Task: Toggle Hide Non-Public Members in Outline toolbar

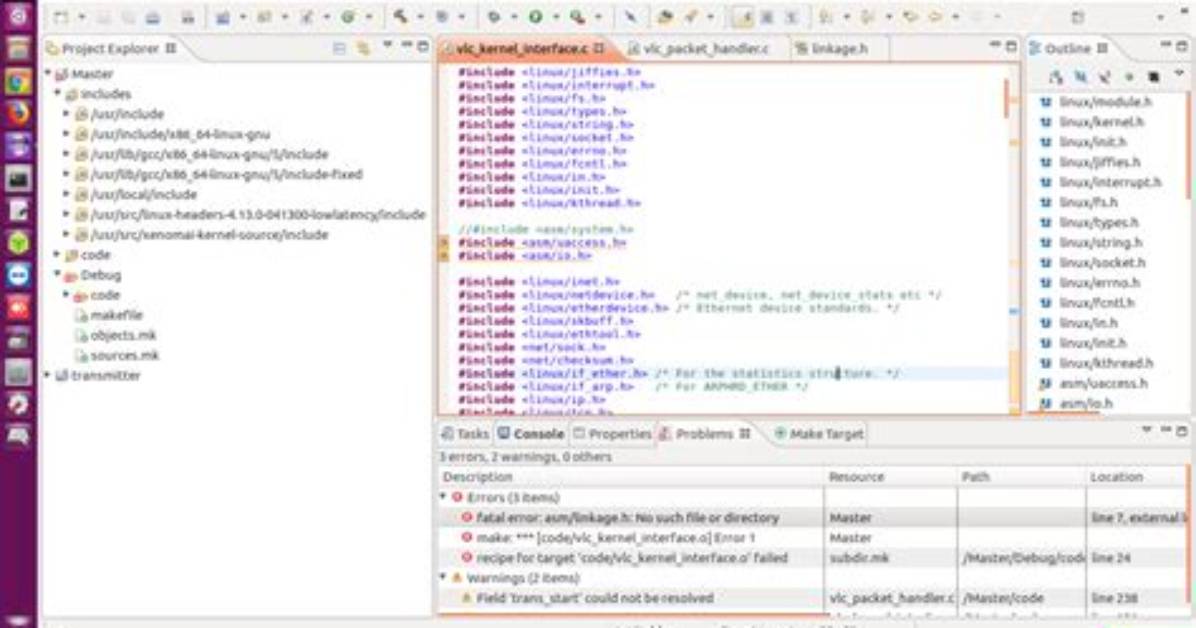Action: [x=1129, y=76]
